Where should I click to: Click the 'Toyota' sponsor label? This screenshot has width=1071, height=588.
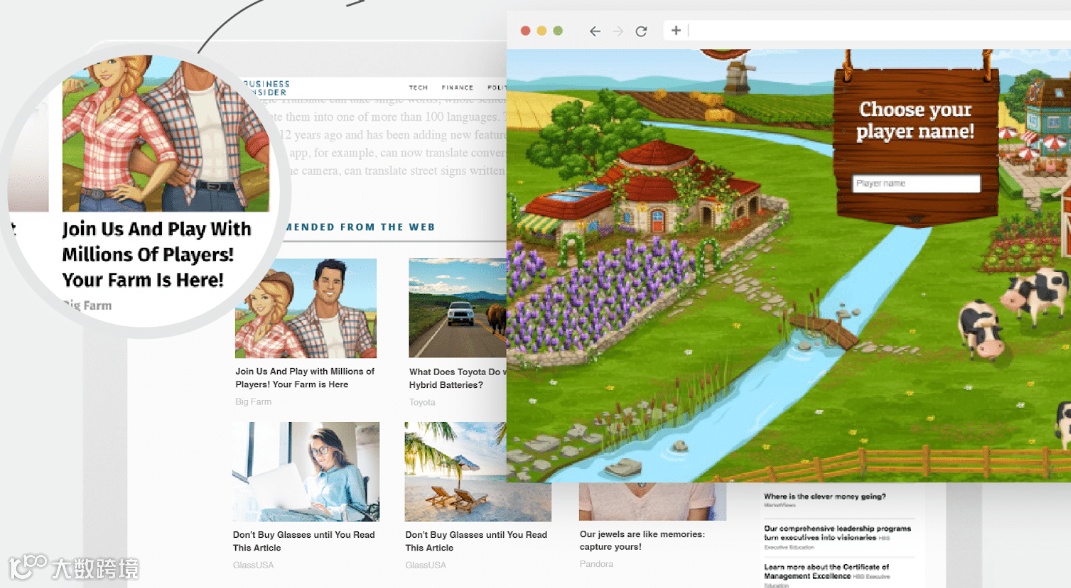pos(422,402)
